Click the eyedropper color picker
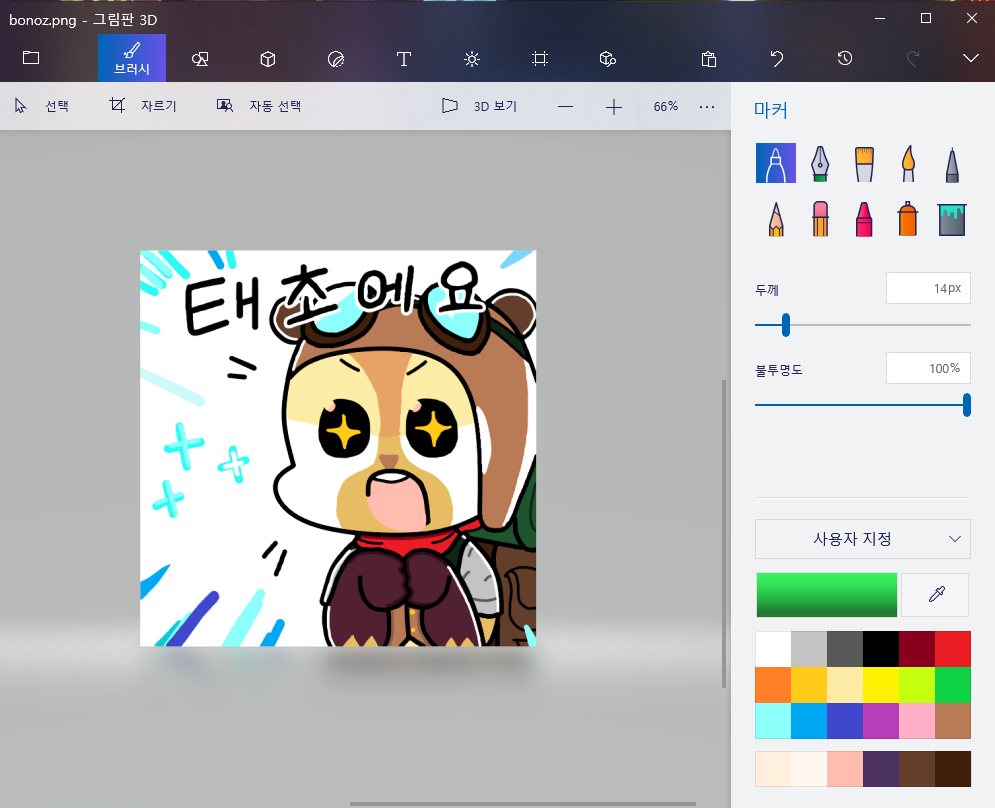 [936, 595]
